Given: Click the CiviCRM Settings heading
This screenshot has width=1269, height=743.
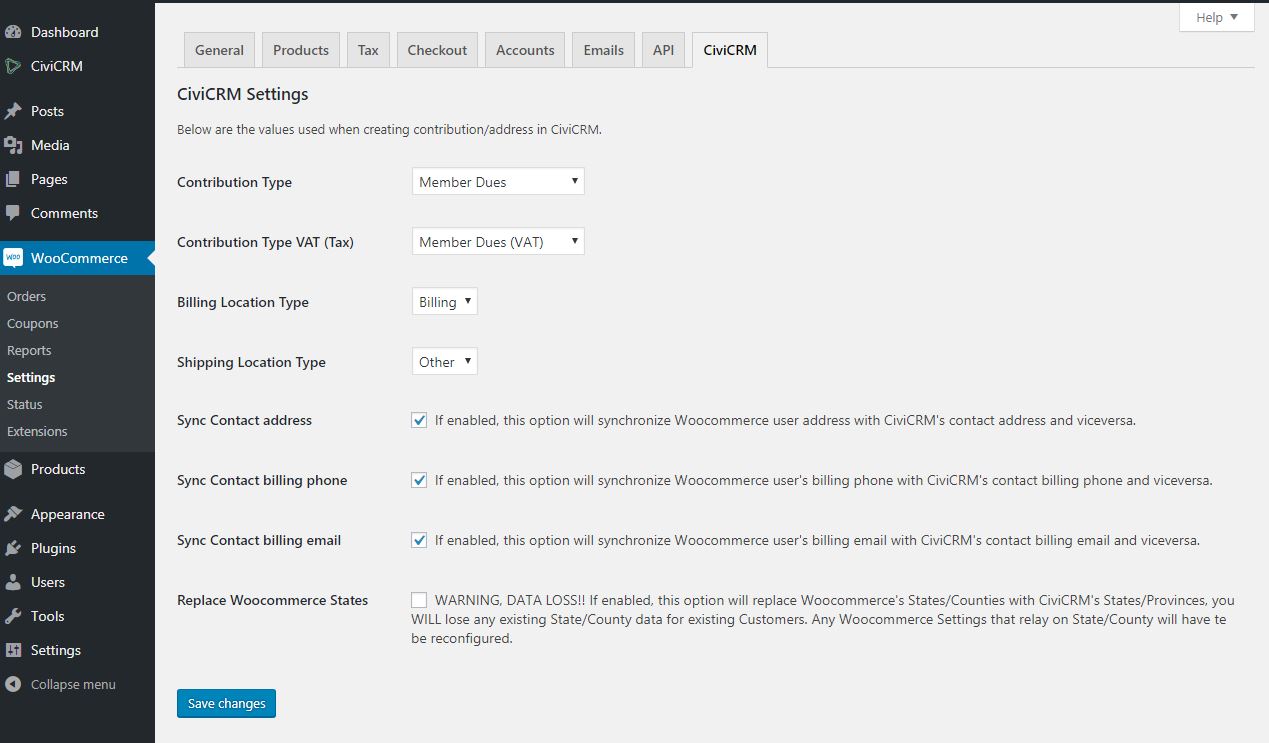Looking at the screenshot, I should pos(243,94).
